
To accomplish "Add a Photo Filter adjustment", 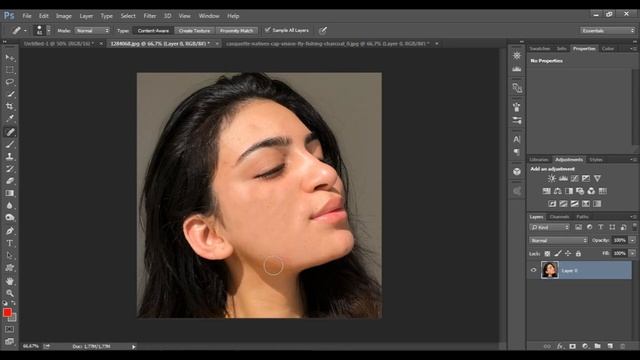I will 580,191.
